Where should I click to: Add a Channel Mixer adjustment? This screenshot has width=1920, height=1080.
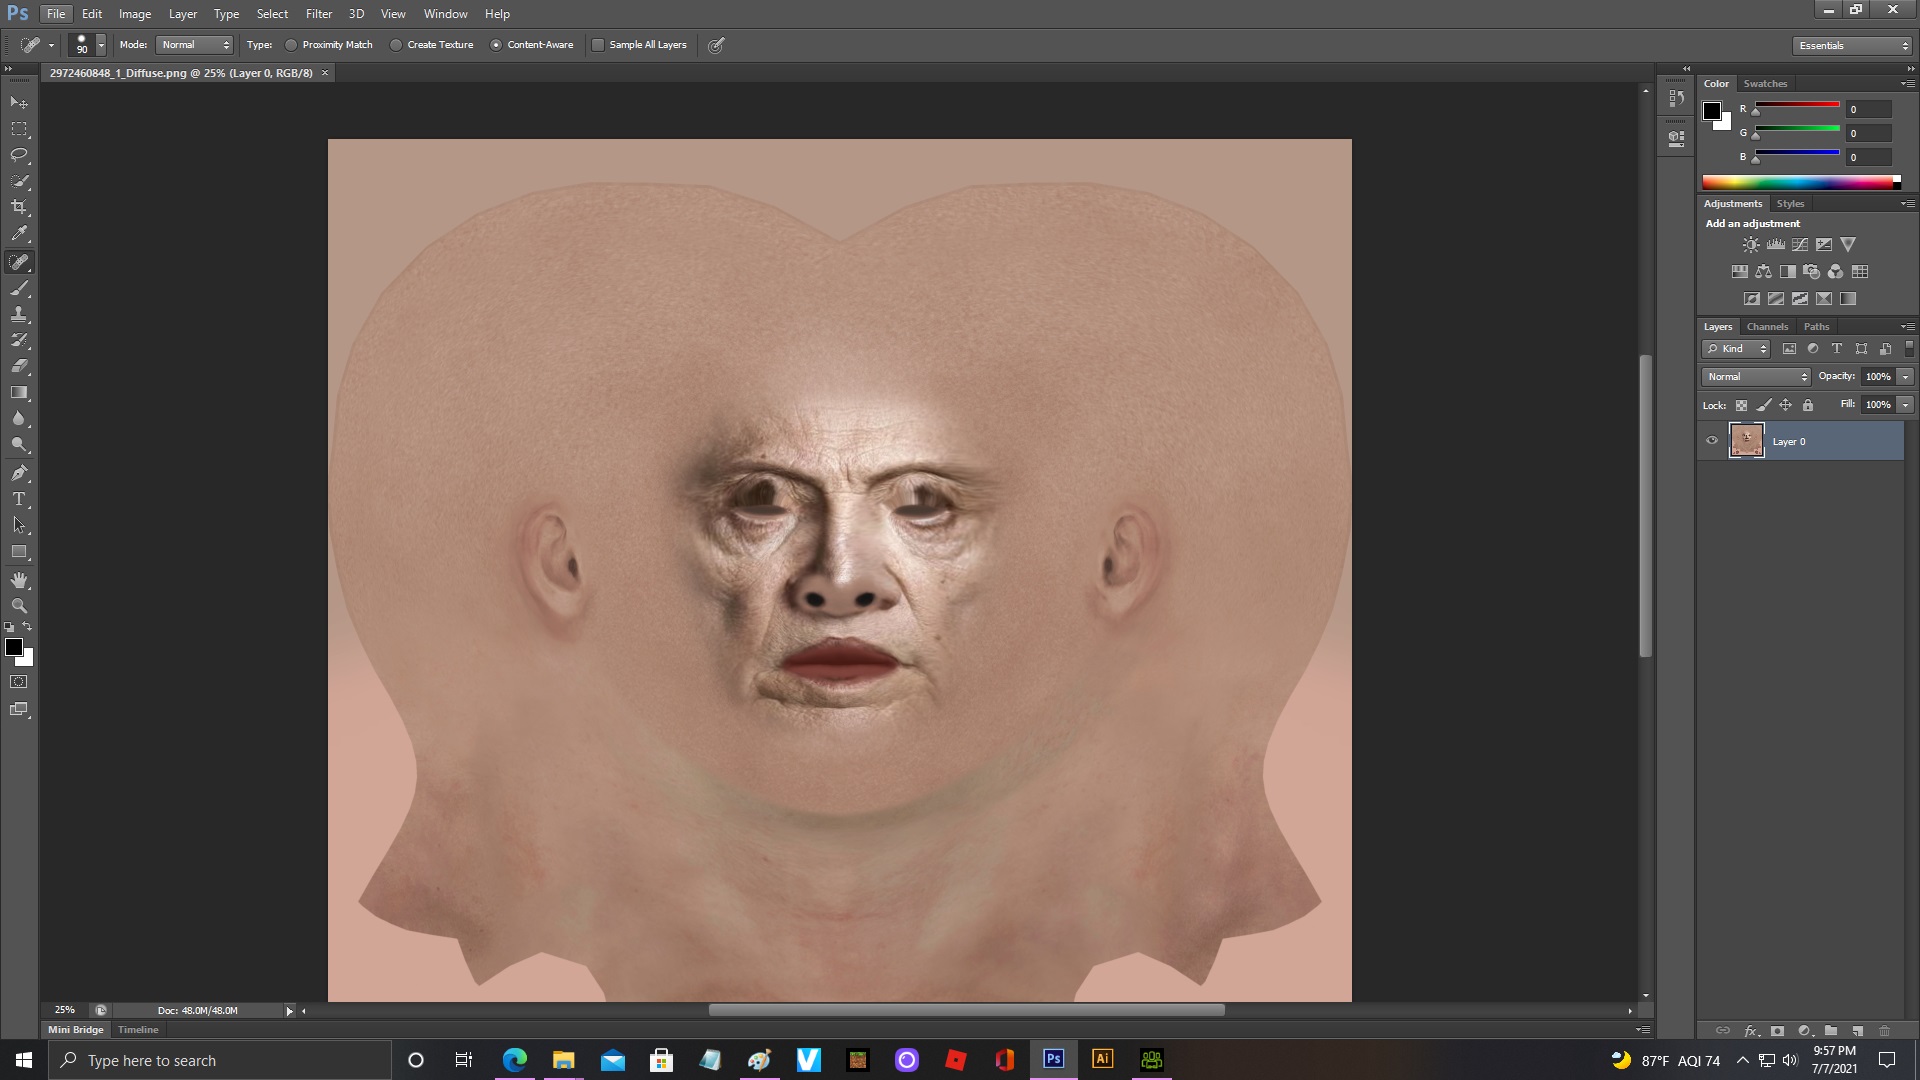(x=1836, y=272)
